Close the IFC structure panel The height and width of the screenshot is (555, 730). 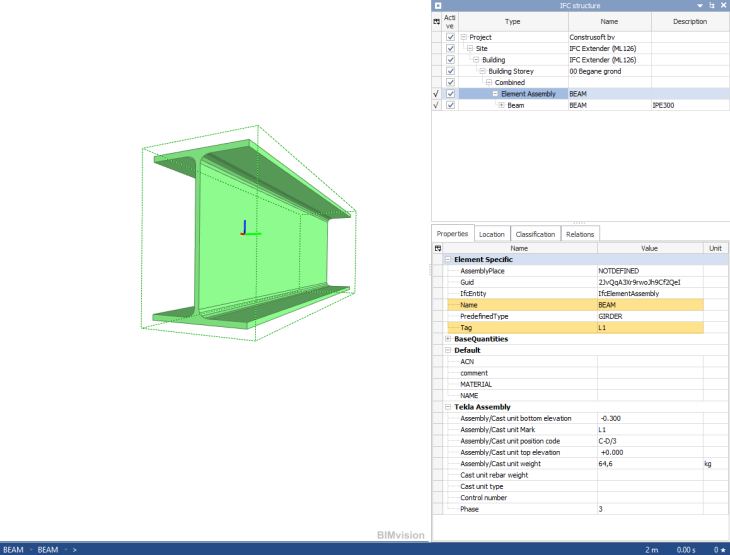pos(723,6)
